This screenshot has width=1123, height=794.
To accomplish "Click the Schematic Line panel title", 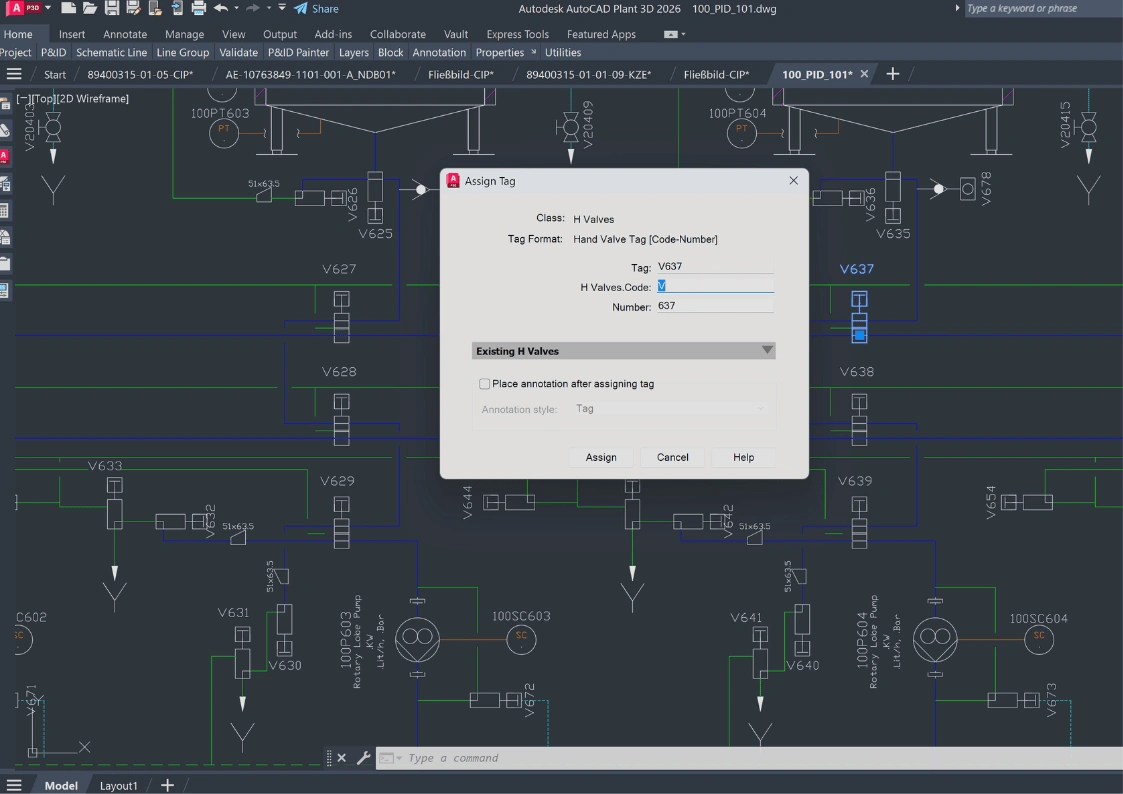I will (x=111, y=52).
